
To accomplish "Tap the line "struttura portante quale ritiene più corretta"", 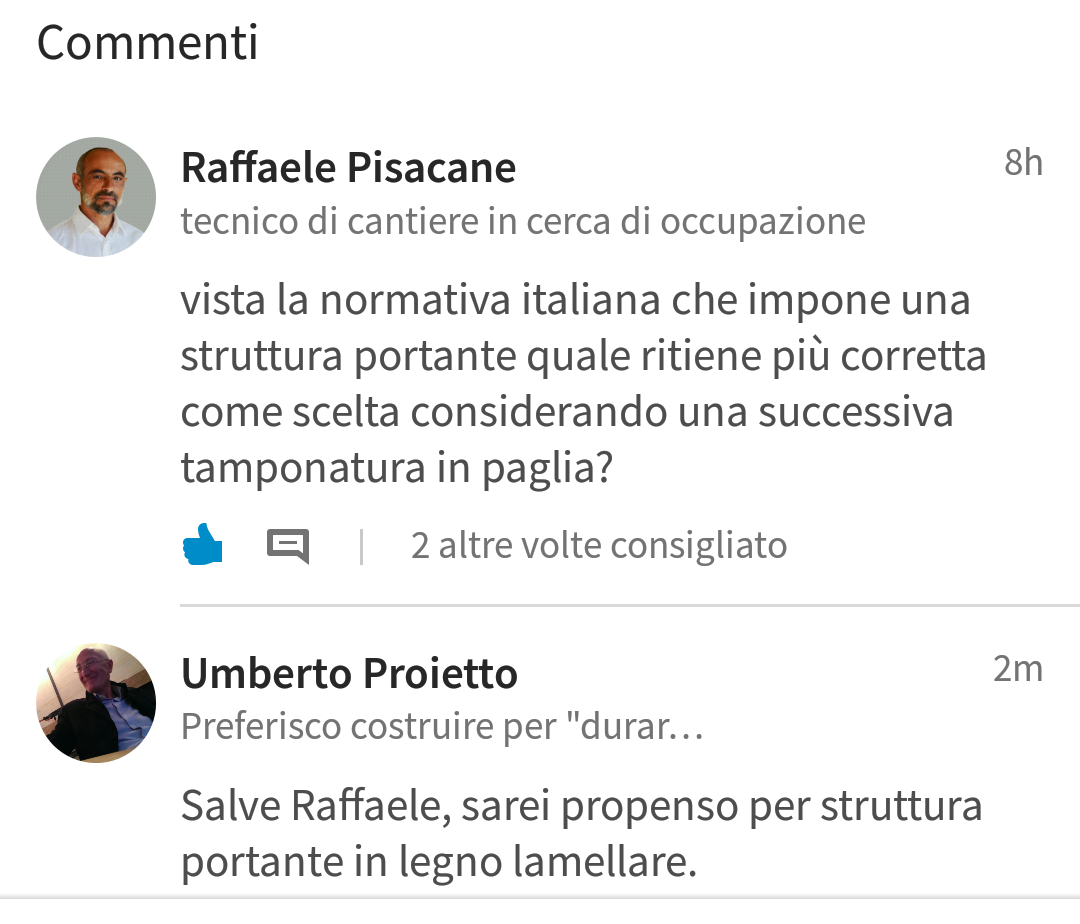I will point(583,357).
